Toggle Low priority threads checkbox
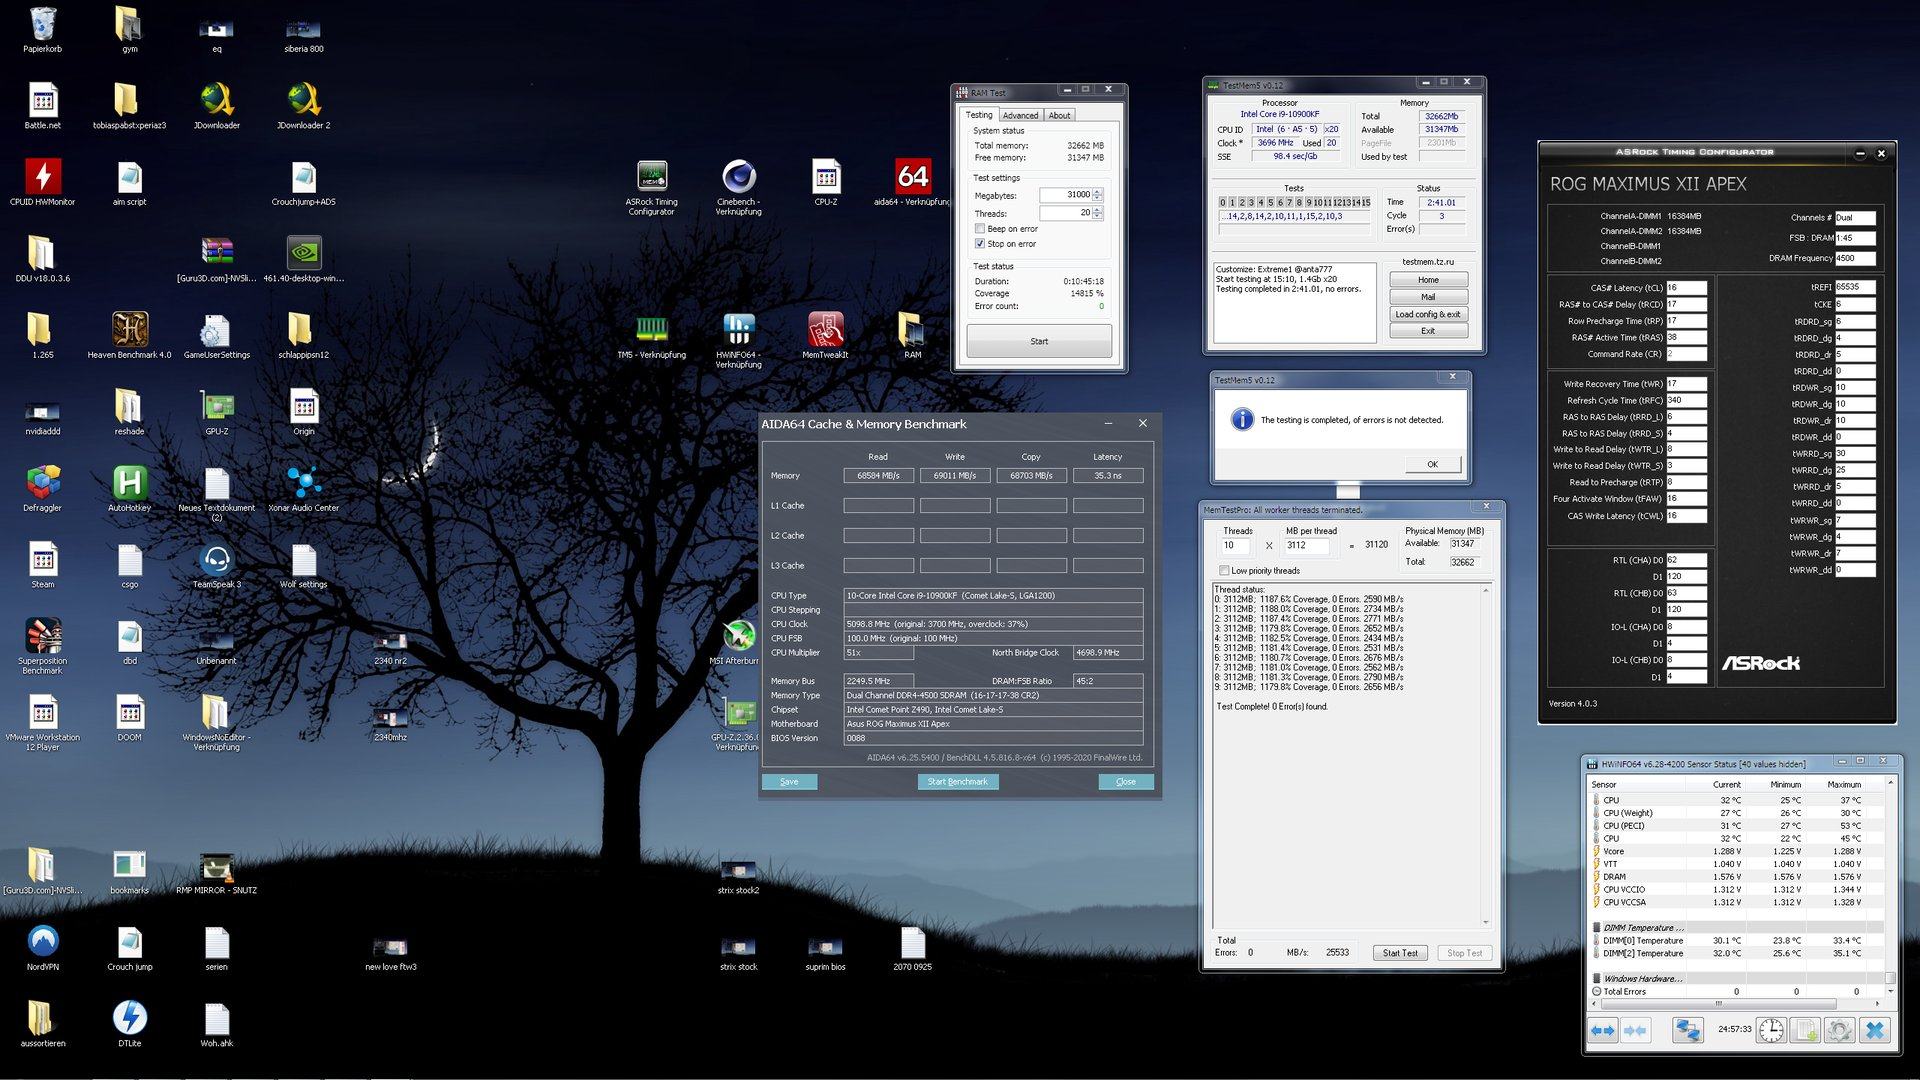 1224,571
